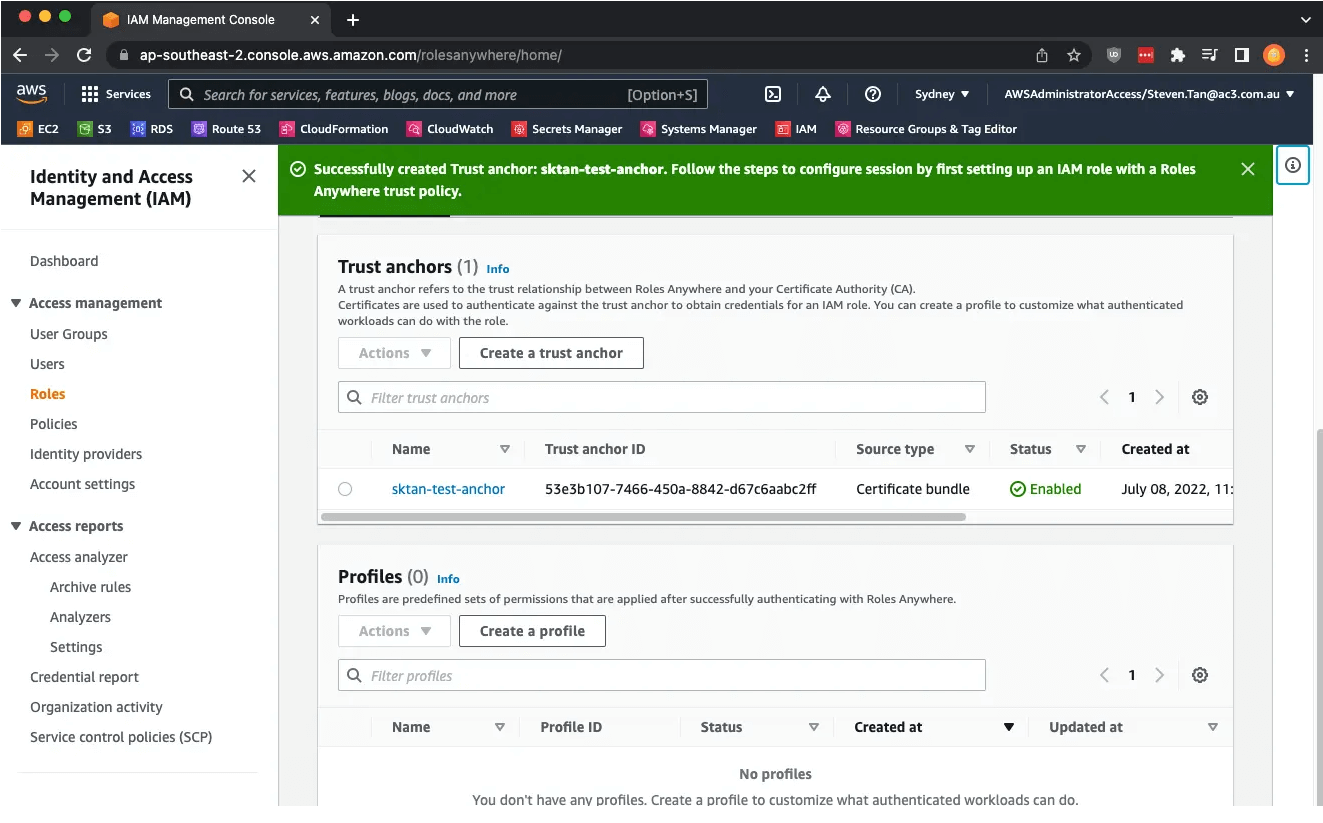Open AWS CloudShell icon
The image size is (1323, 823).
[x=773, y=94]
